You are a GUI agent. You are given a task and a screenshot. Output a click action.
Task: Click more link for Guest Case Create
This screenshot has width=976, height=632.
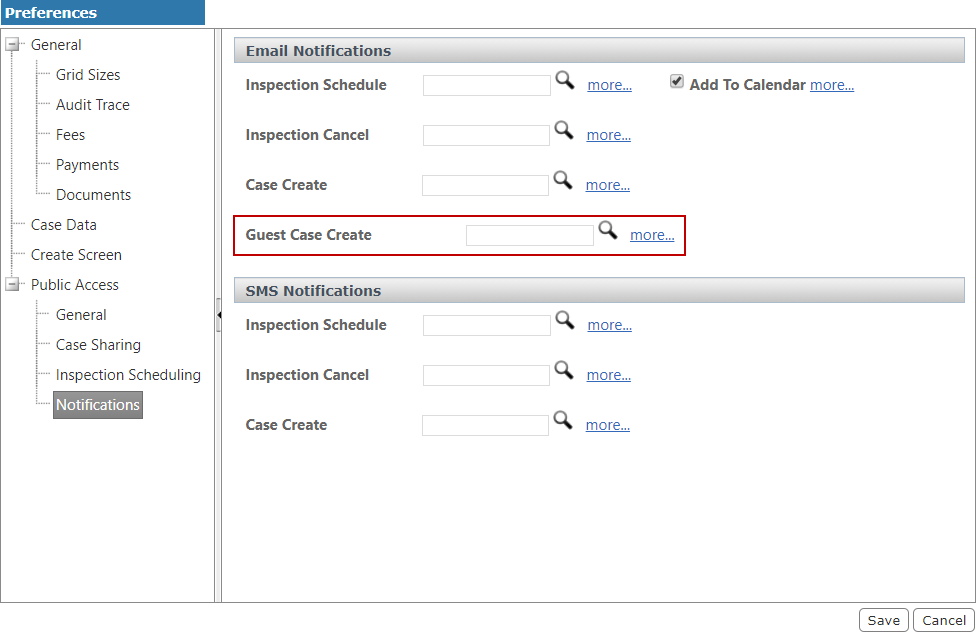pyautogui.click(x=651, y=235)
